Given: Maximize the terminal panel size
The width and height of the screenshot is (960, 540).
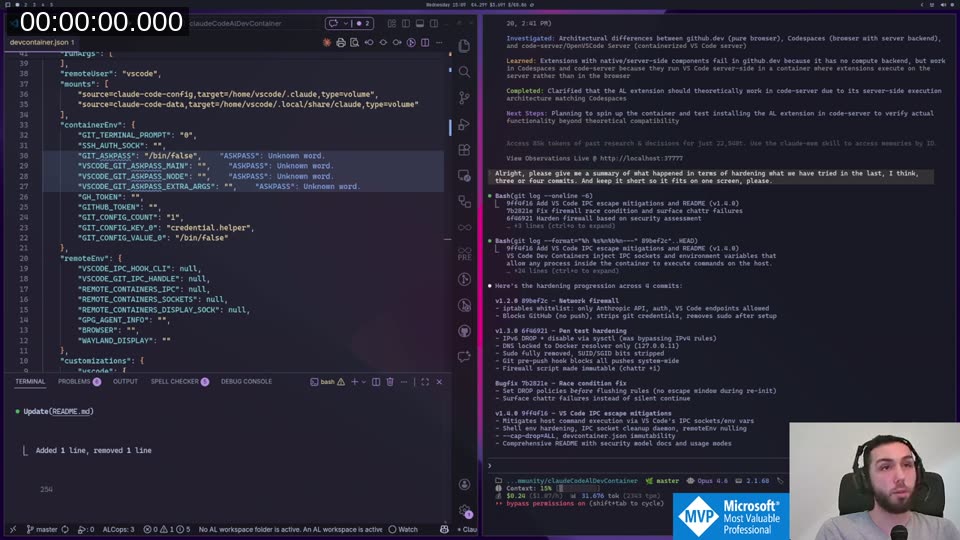Looking at the screenshot, I should pyautogui.click(x=425, y=381).
